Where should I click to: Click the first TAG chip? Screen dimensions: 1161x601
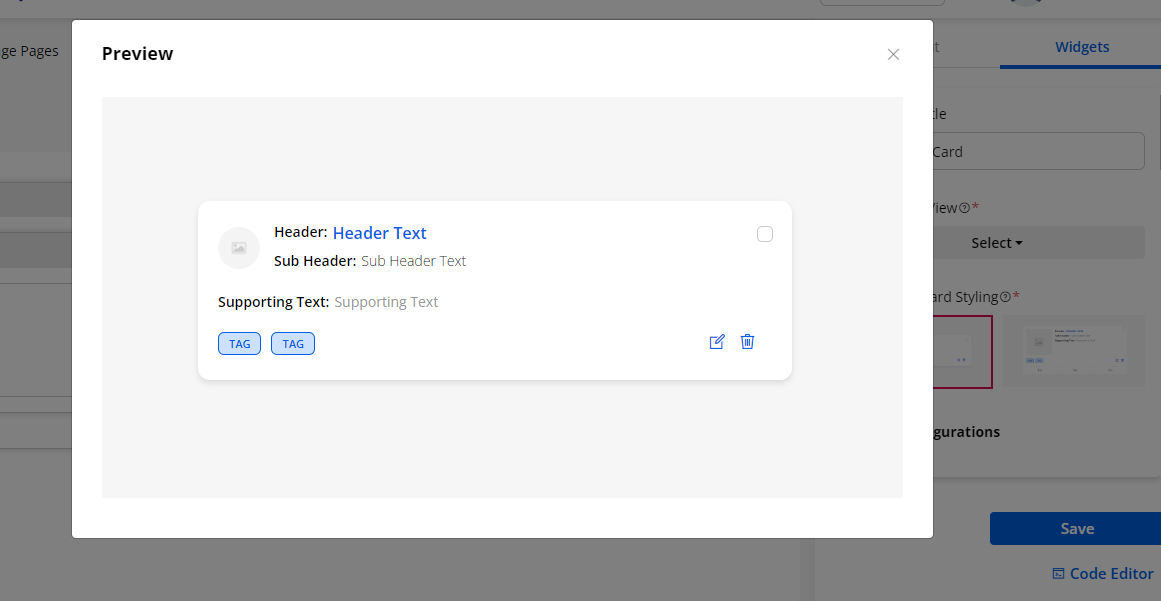click(240, 344)
